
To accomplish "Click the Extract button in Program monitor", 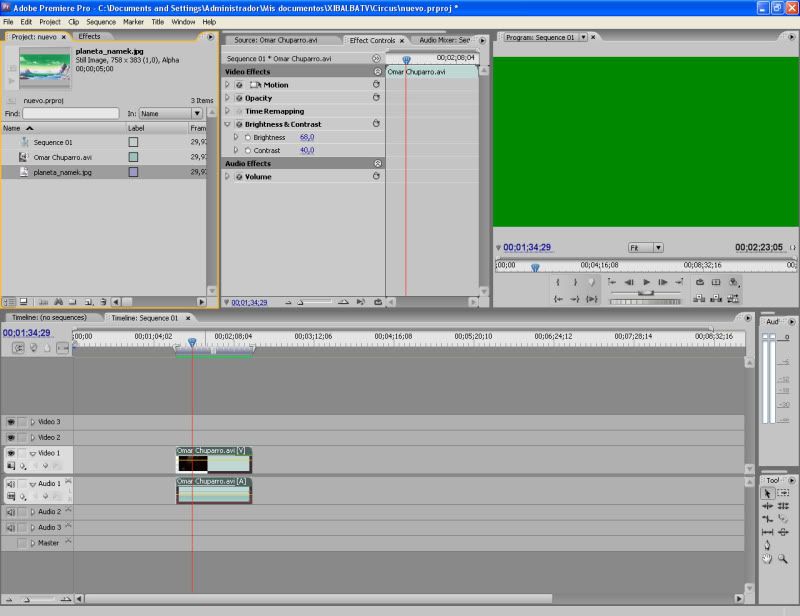I will tap(716, 299).
